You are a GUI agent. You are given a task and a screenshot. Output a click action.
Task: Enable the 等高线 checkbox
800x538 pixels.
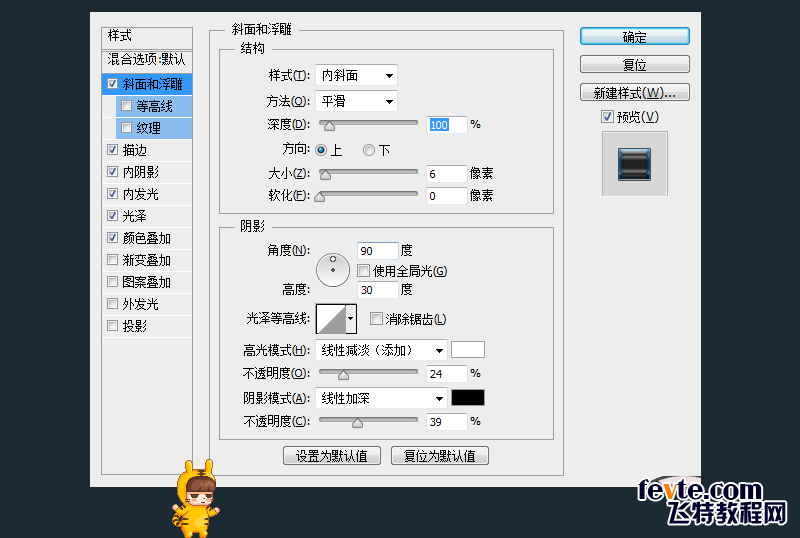point(127,106)
